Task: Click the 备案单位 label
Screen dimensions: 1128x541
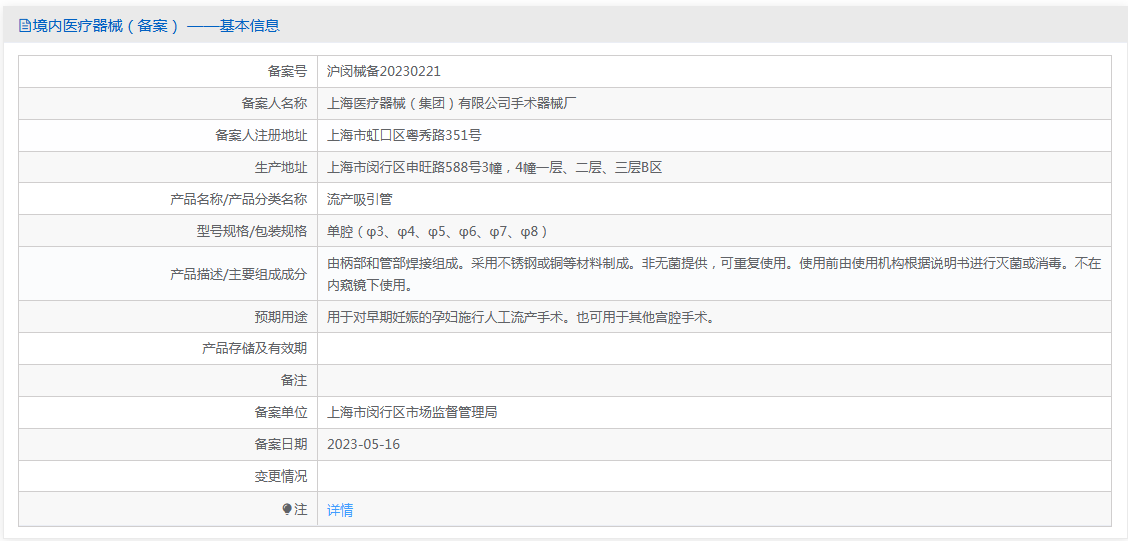Action: coord(281,412)
